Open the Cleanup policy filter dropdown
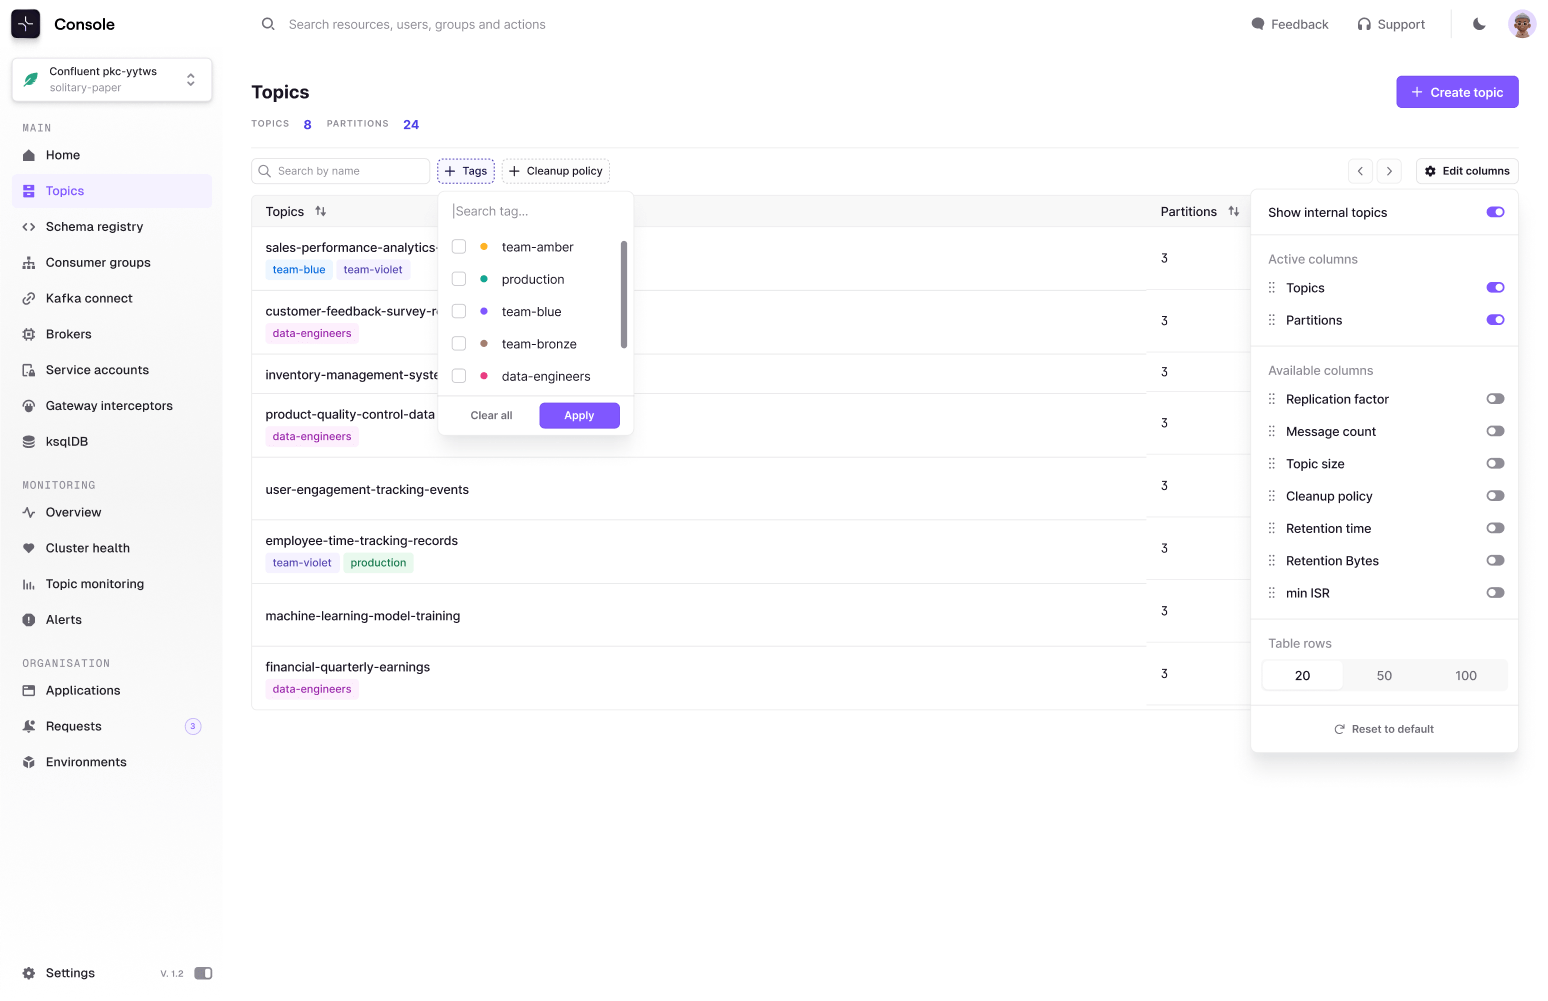 556,171
